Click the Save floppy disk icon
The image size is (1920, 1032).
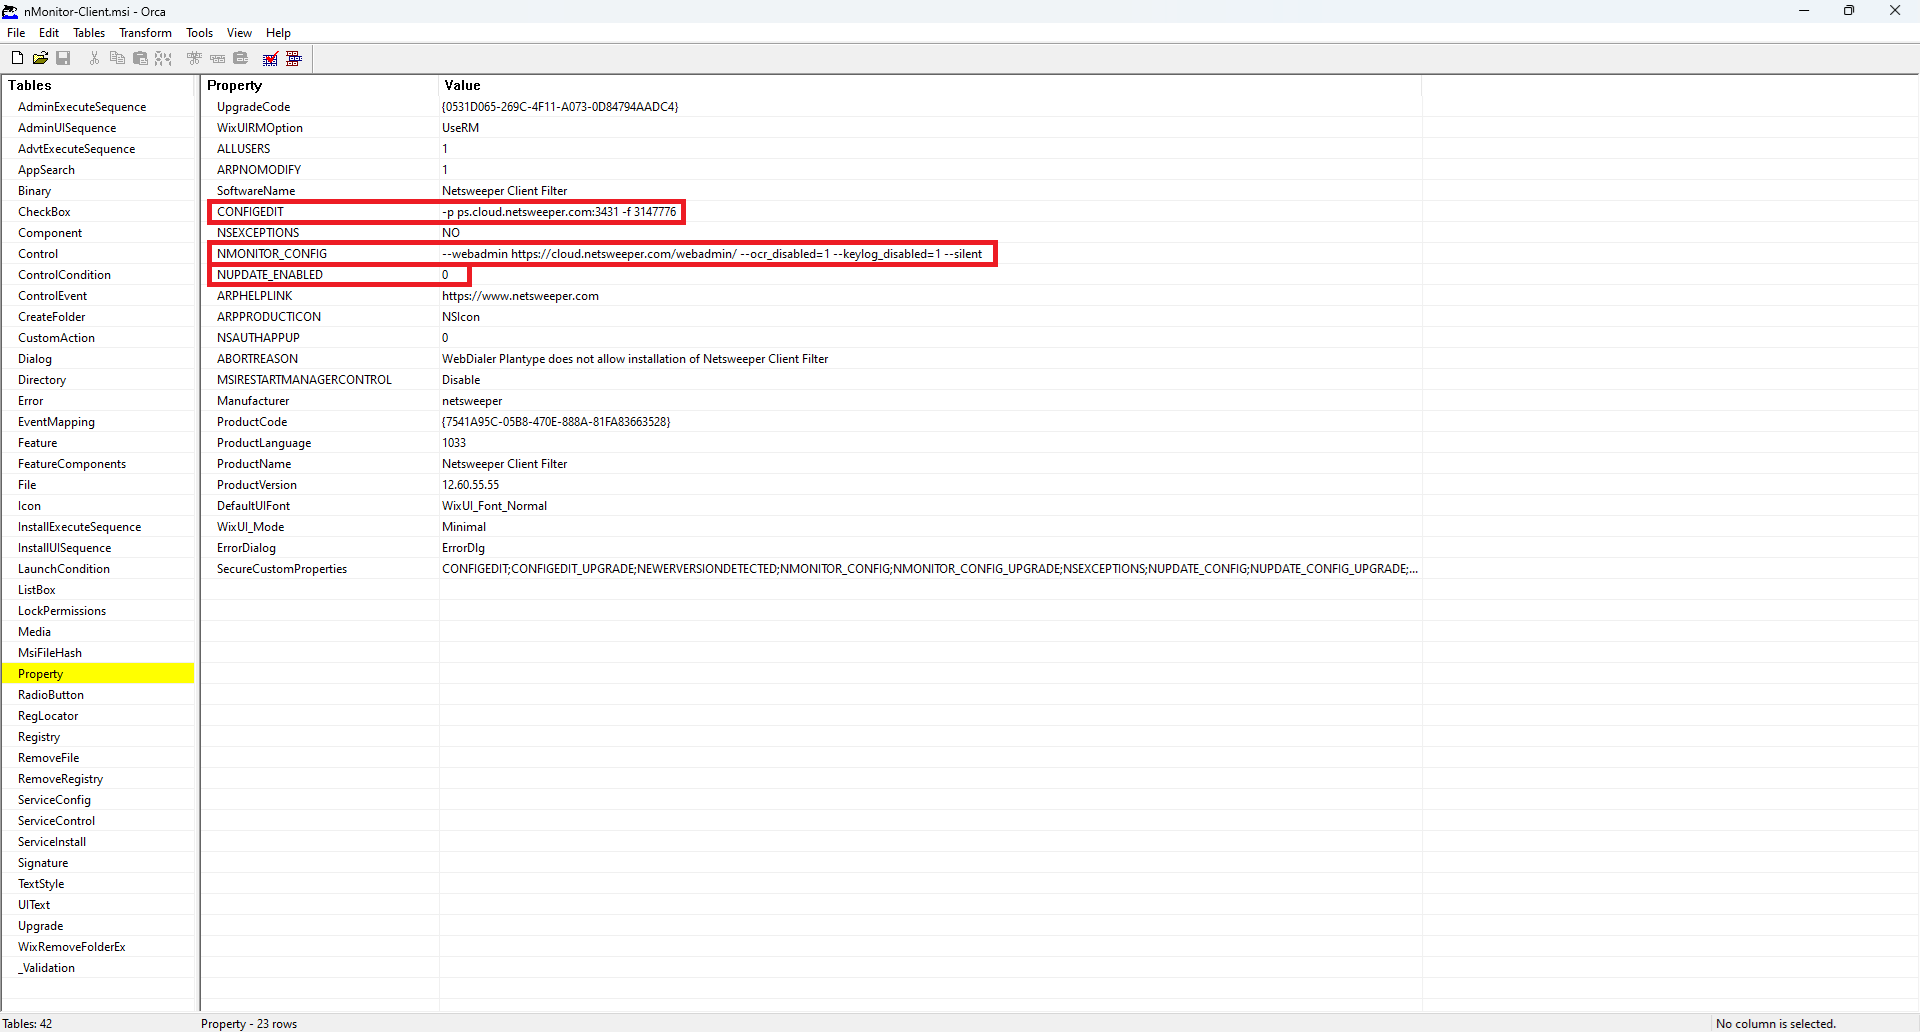click(x=63, y=58)
